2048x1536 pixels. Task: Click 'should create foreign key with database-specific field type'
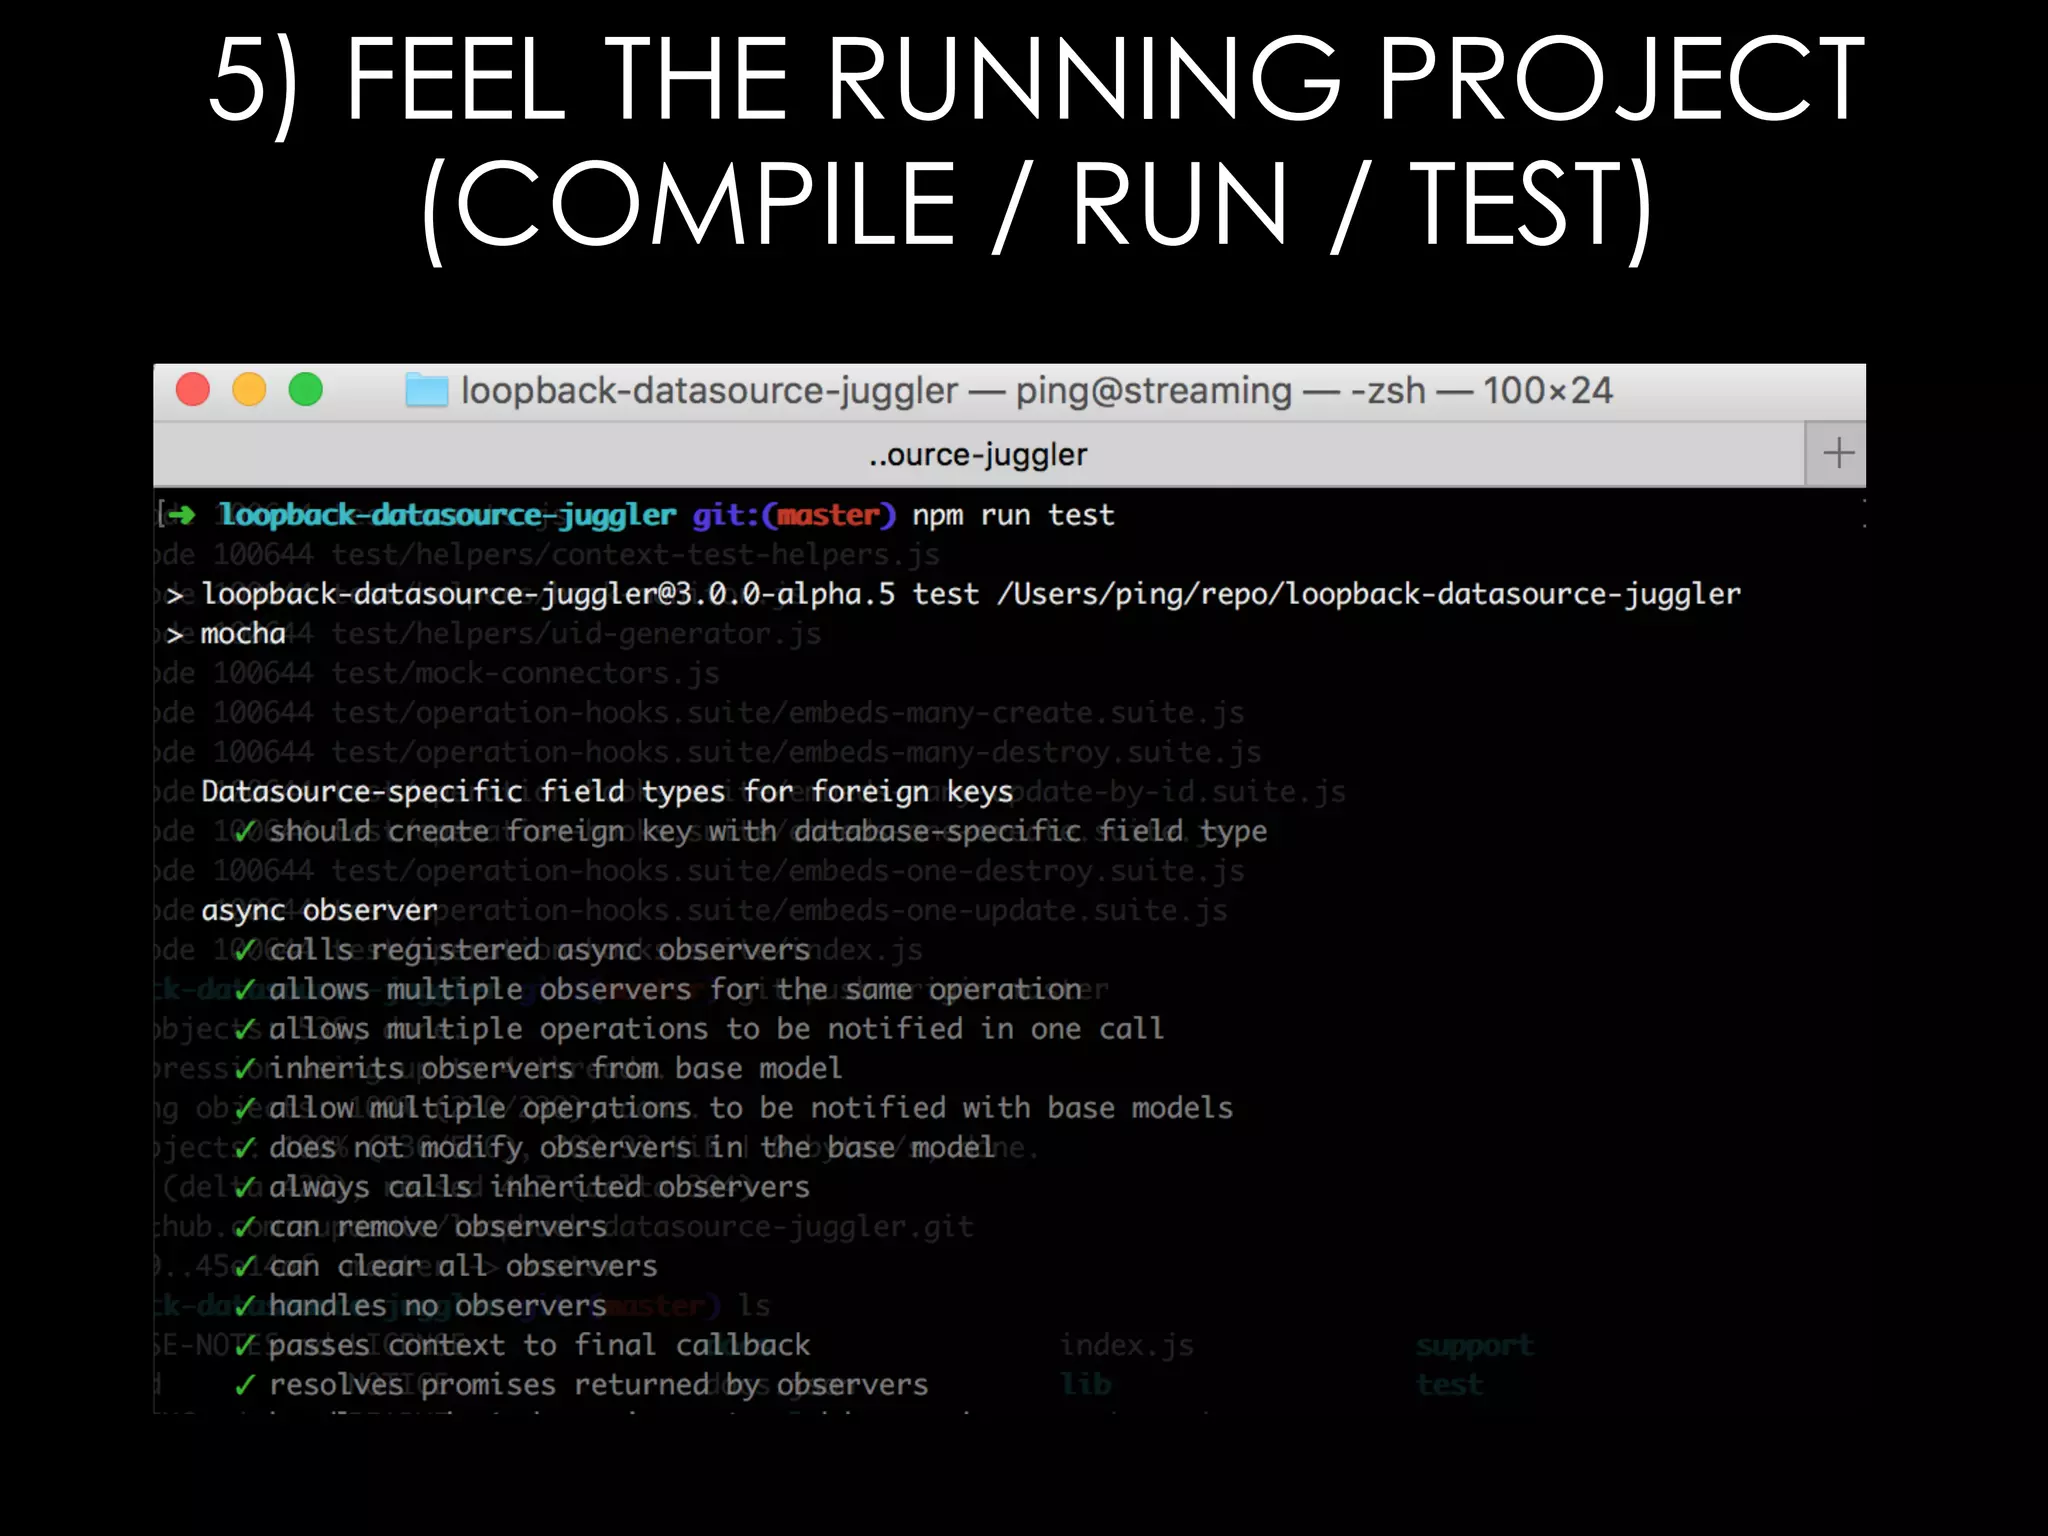coord(767,831)
